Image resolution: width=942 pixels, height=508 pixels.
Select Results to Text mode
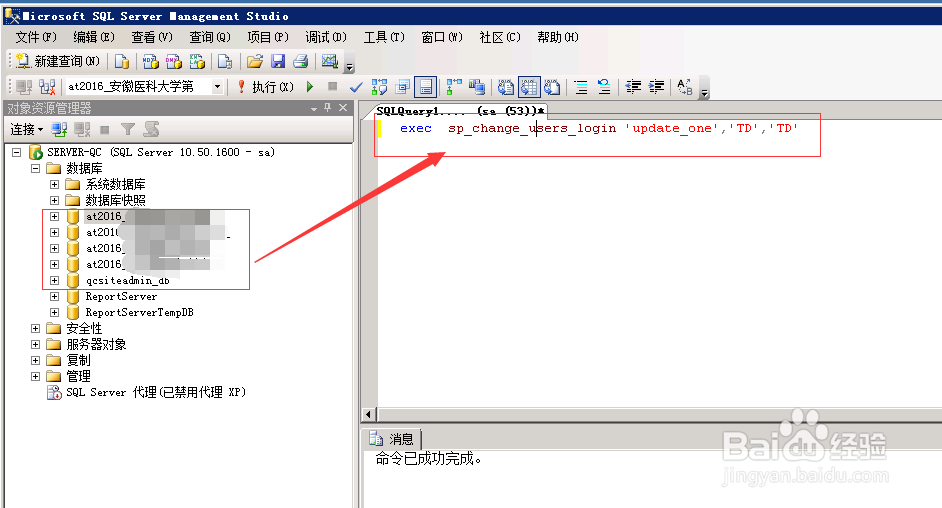click(x=506, y=87)
